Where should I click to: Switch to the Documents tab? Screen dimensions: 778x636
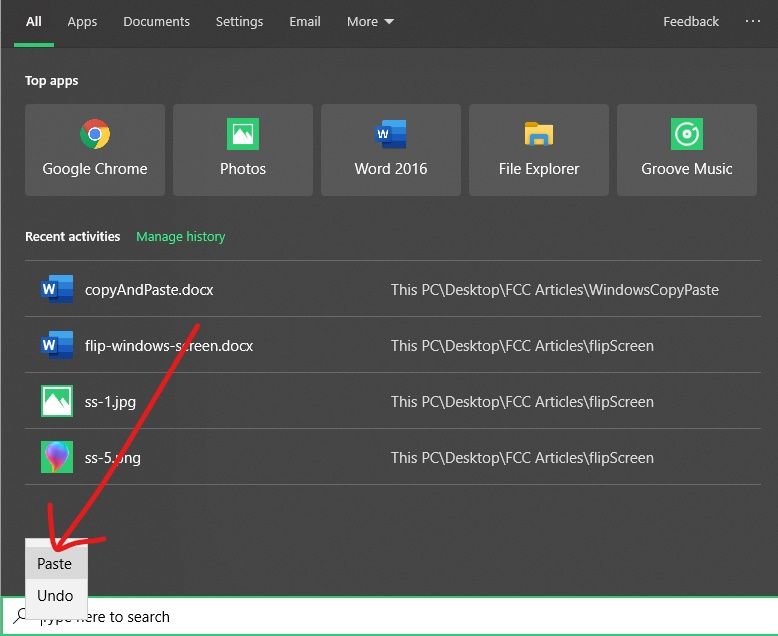coord(156,21)
